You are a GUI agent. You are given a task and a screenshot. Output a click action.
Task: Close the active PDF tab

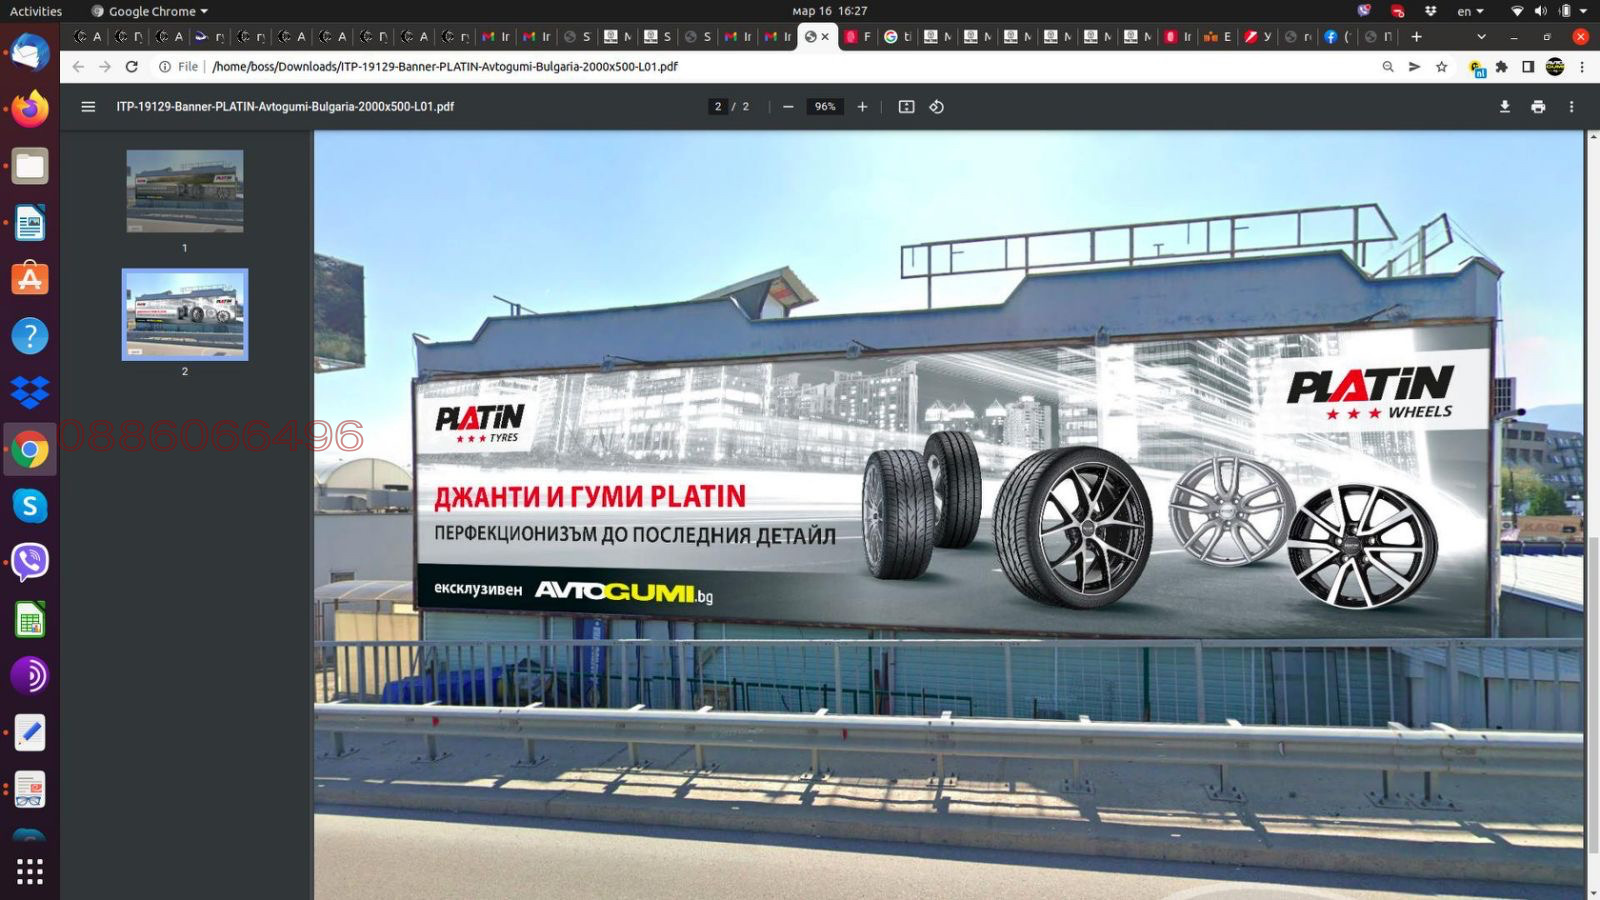tap(825, 37)
